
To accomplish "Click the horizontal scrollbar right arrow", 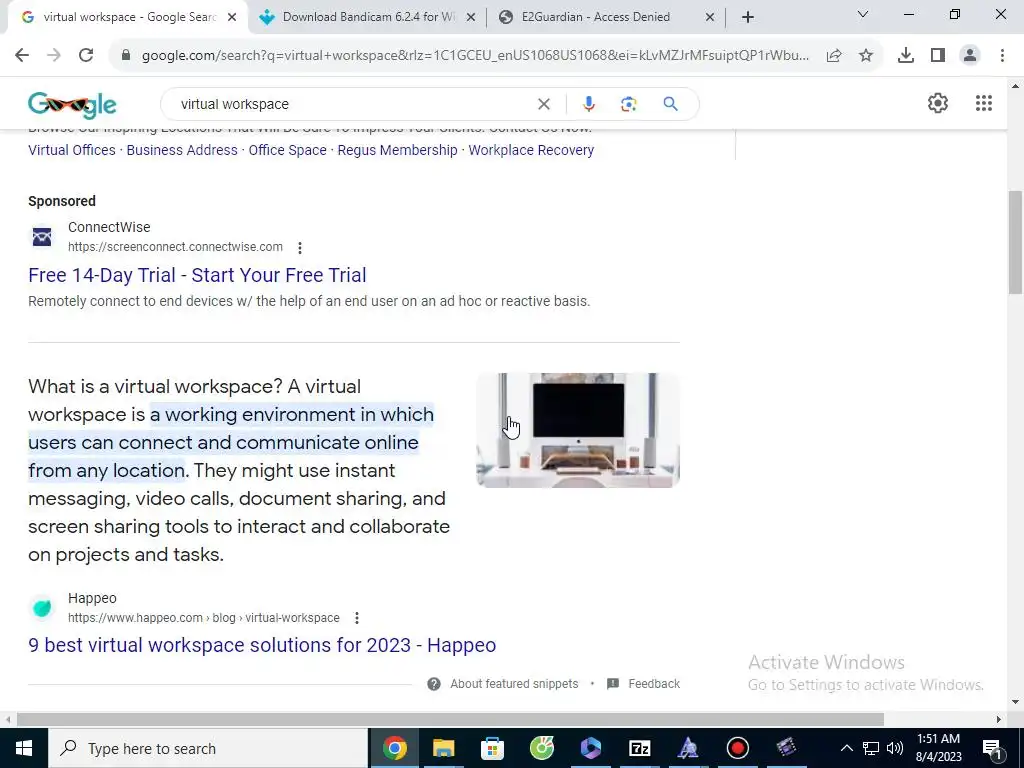I will 999,719.
